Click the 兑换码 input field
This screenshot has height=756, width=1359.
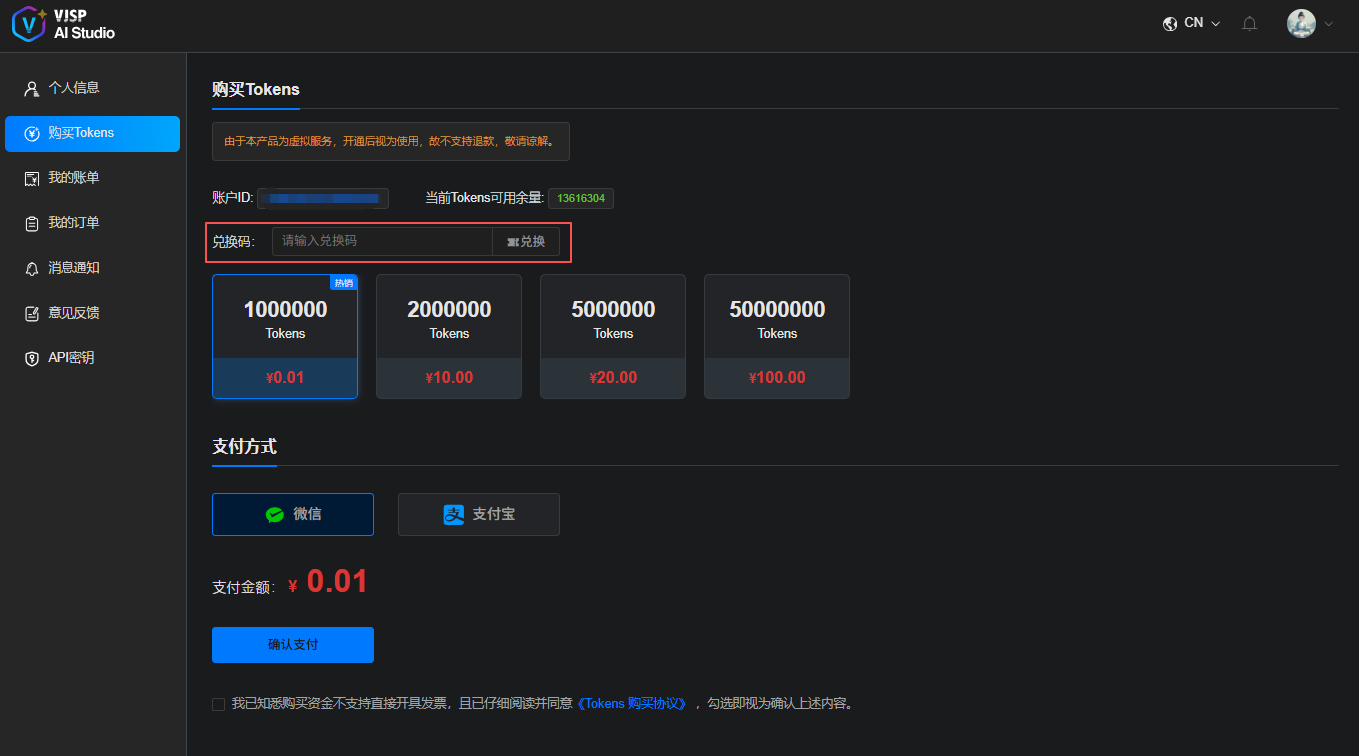click(x=382, y=241)
